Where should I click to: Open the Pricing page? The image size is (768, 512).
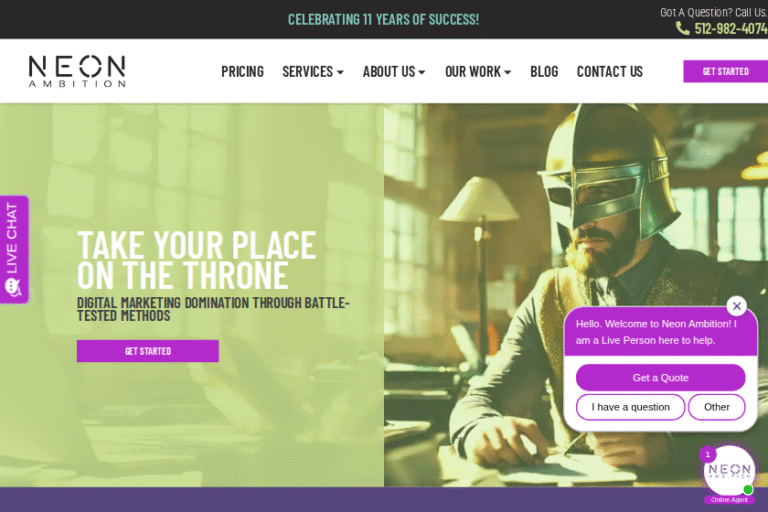point(242,72)
